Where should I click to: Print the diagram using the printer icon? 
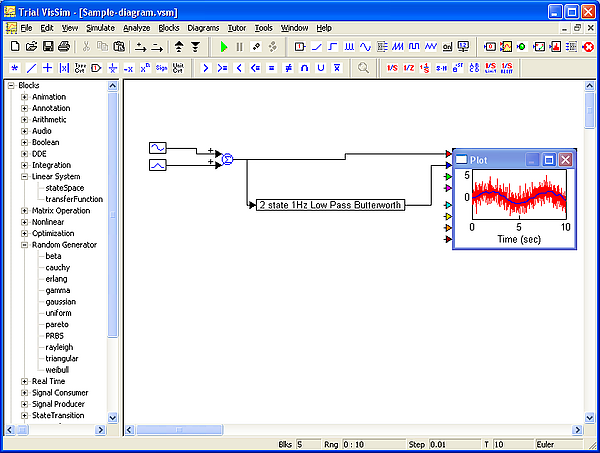(x=64, y=47)
